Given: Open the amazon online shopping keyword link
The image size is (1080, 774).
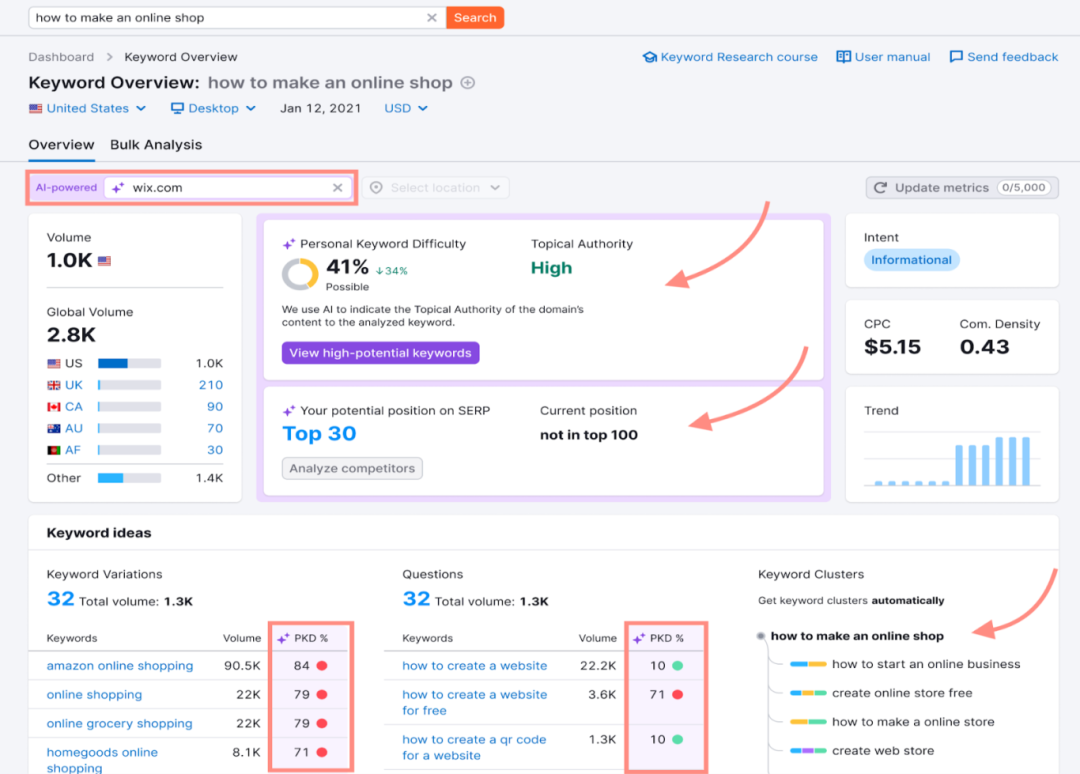Looking at the screenshot, I should [x=120, y=666].
